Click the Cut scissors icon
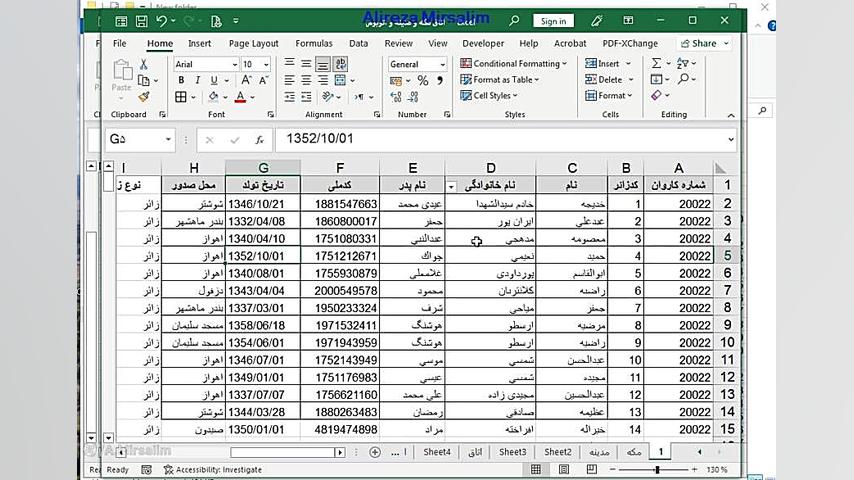Image resolution: width=854 pixels, height=480 pixels. [144, 65]
